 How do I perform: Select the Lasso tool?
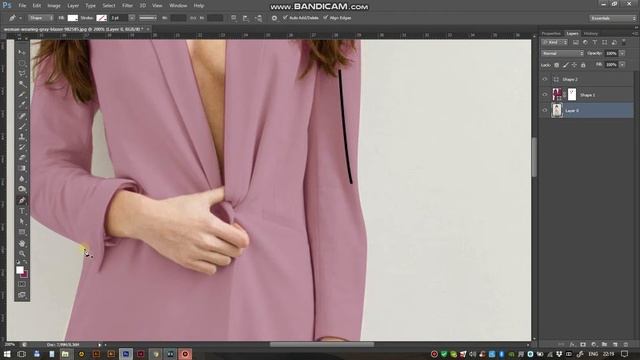tap(22, 73)
